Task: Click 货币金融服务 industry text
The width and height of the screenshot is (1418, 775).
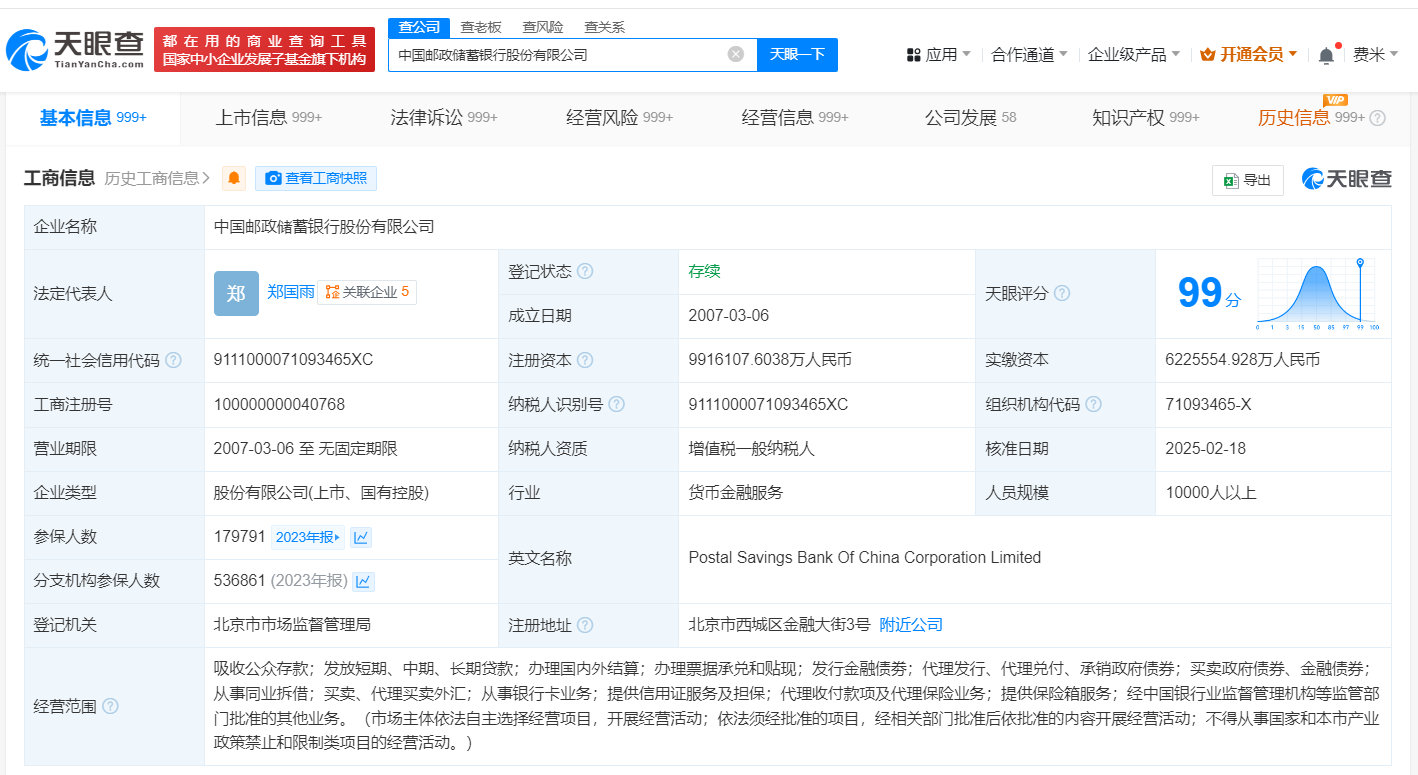Action: point(736,493)
